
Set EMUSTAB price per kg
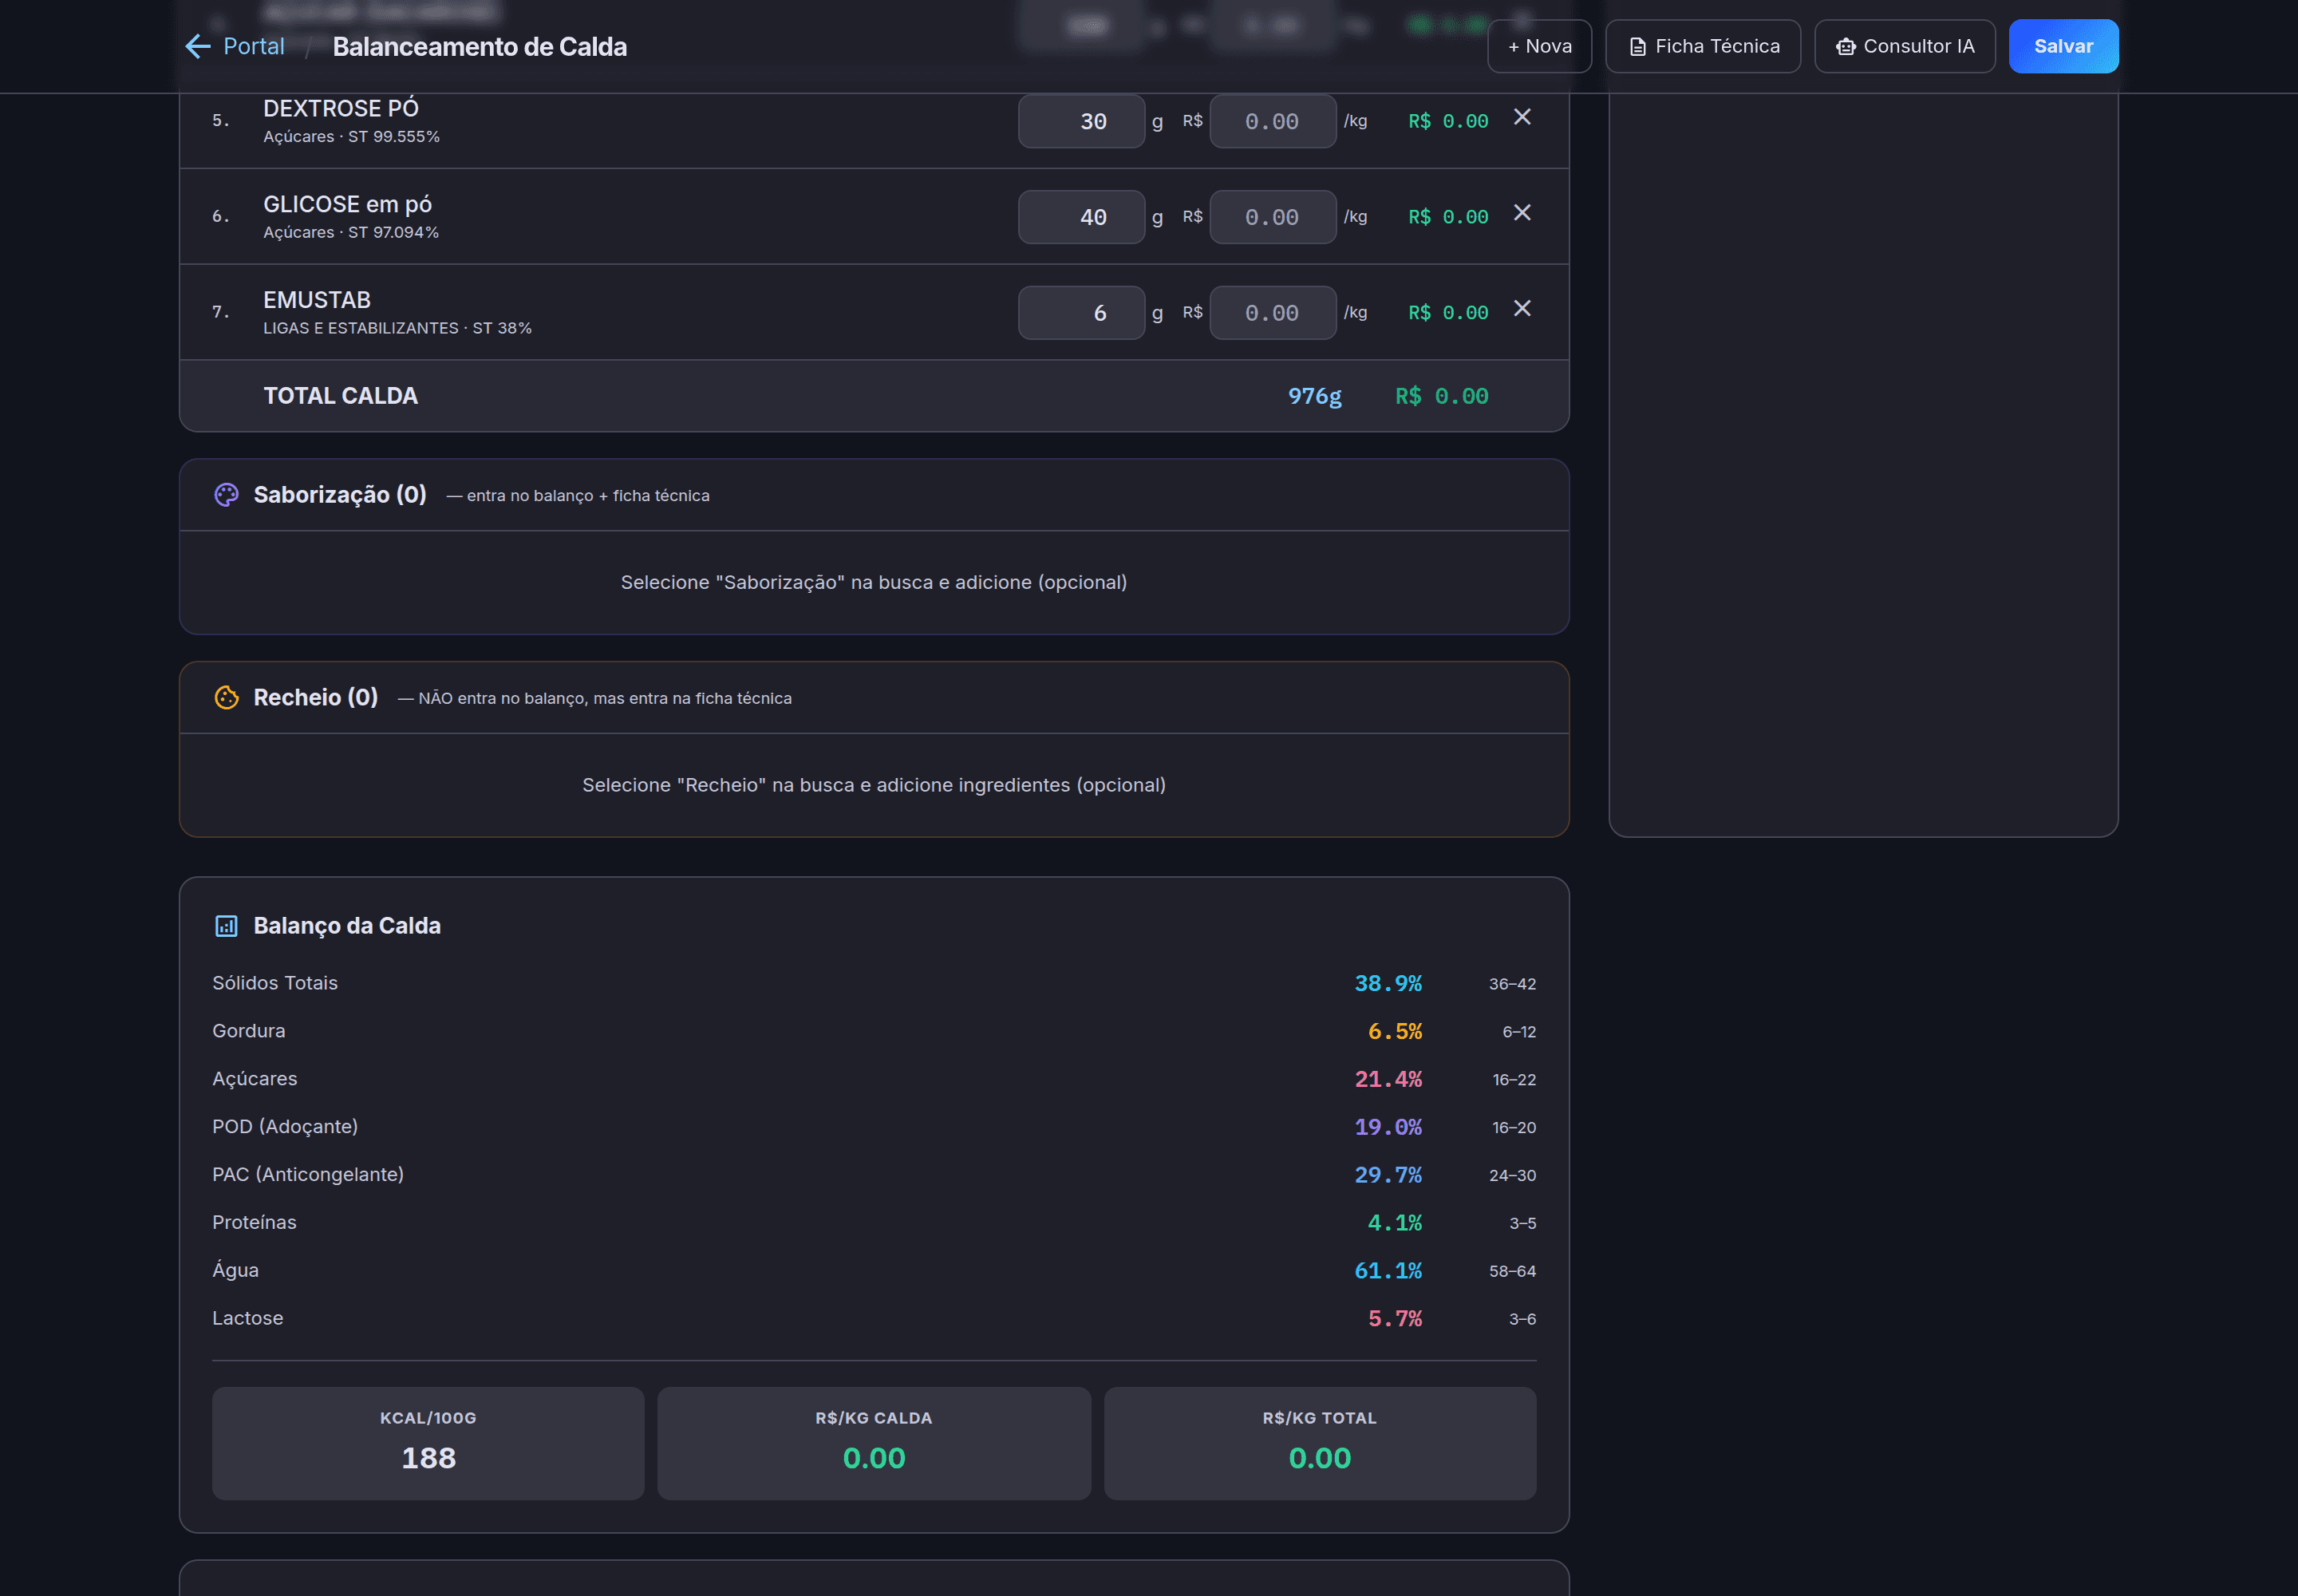click(1272, 313)
